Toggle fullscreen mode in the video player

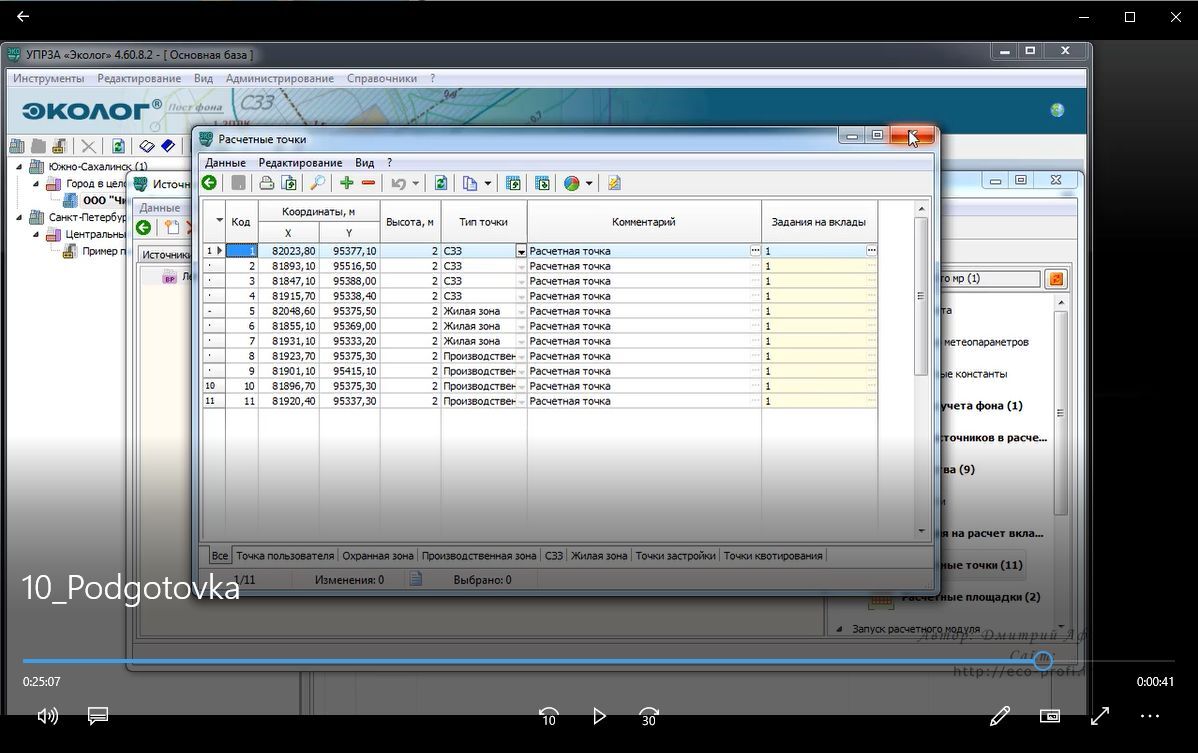point(1100,716)
